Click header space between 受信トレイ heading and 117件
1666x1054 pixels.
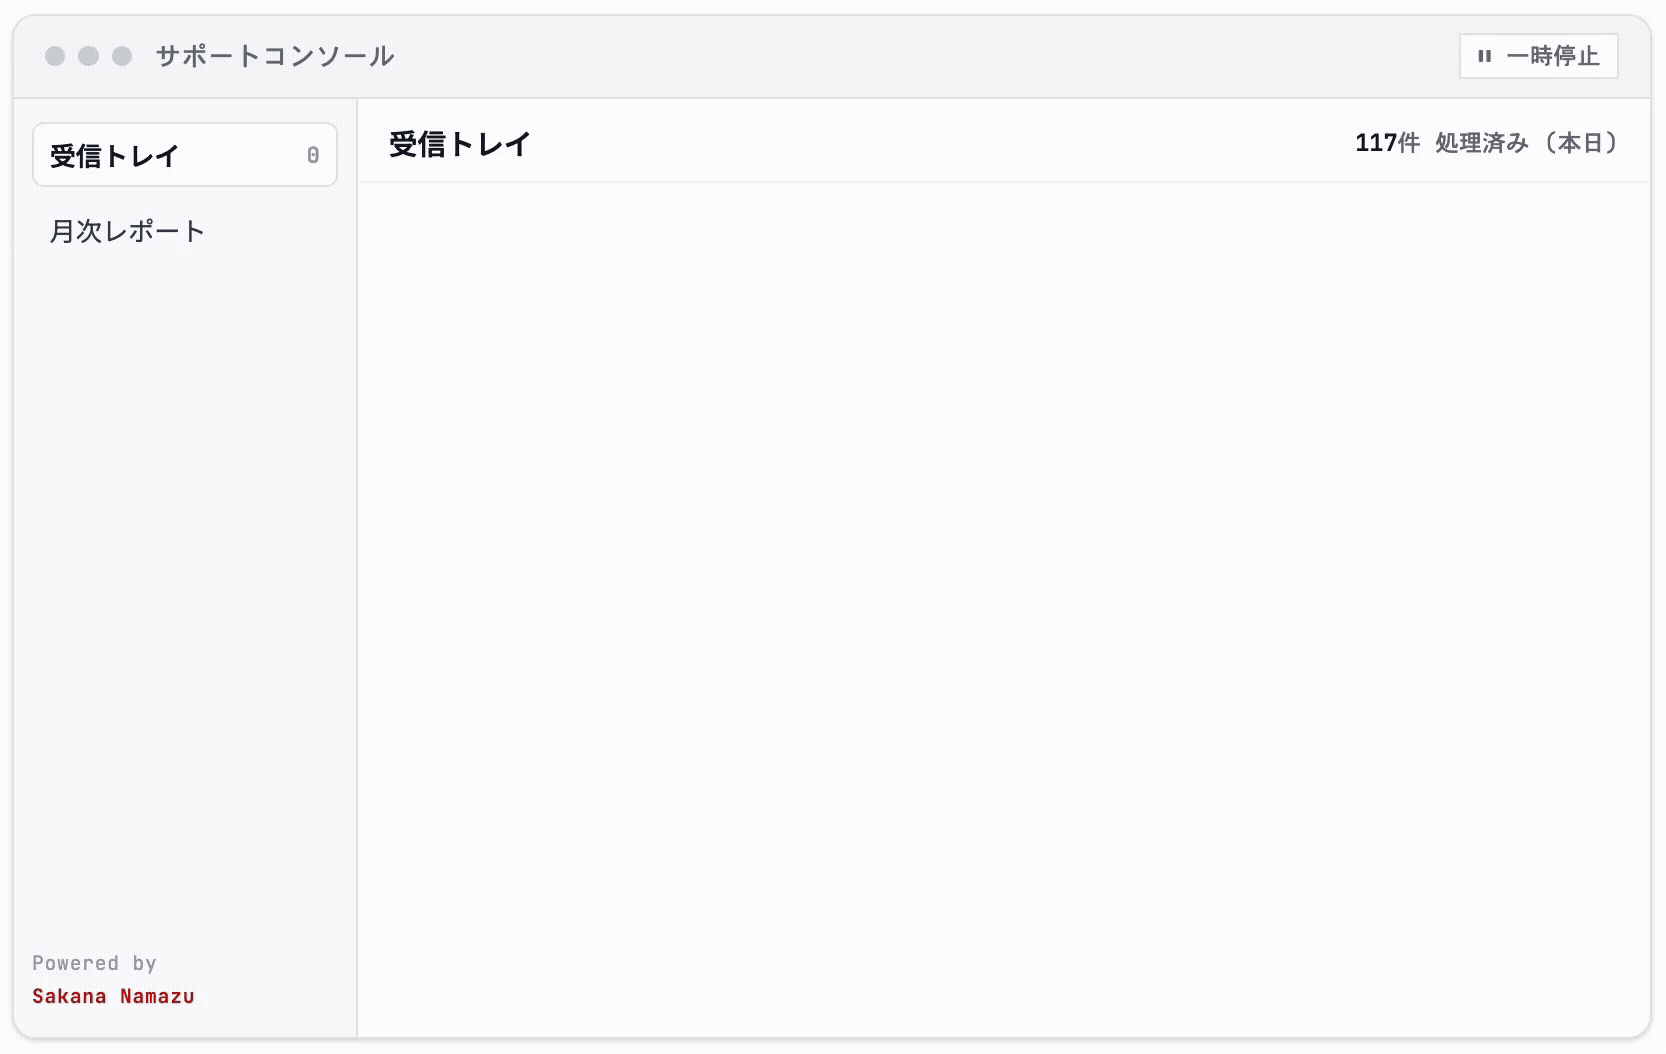(942, 143)
